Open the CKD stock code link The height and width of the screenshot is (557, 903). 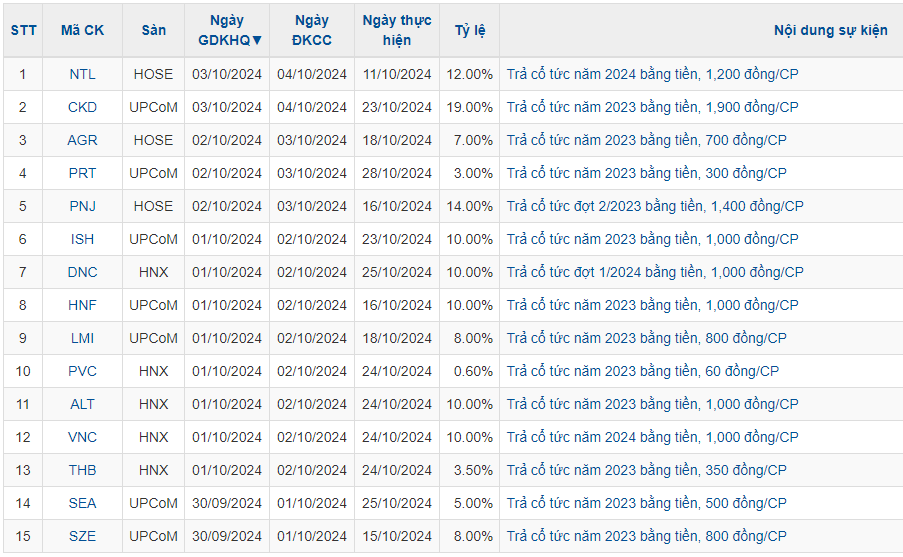tap(83, 107)
